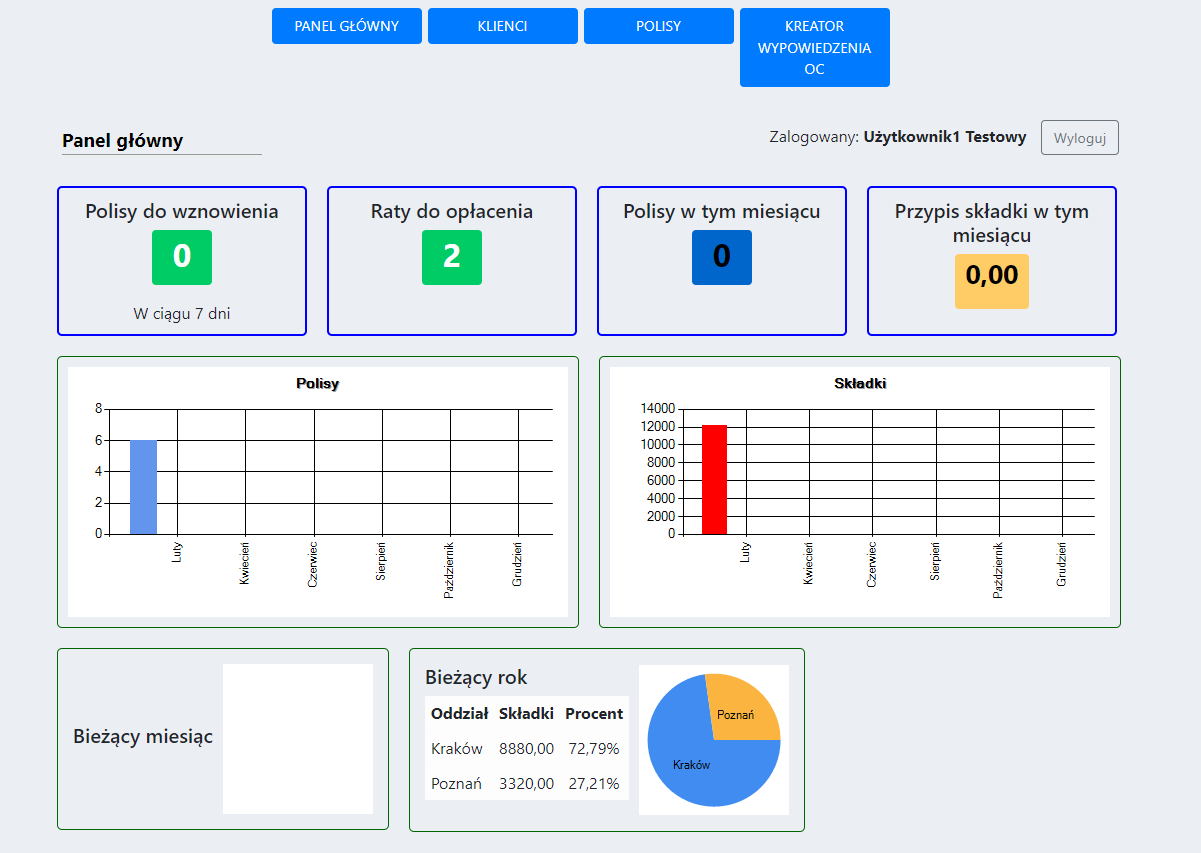The width and height of the screenshot is (1201, 853).
Task: Click the Wyloguj button
Action: click(1080, 138)
